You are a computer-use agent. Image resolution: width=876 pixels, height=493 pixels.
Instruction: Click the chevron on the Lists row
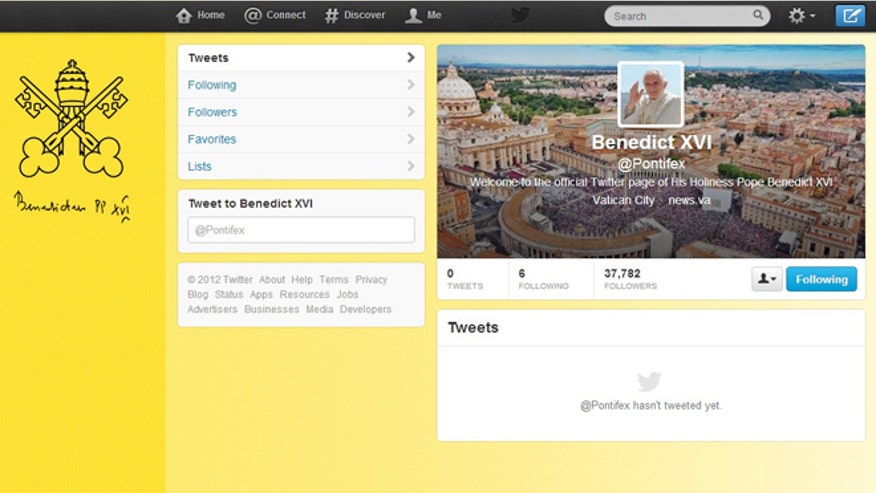pos(411,166)
